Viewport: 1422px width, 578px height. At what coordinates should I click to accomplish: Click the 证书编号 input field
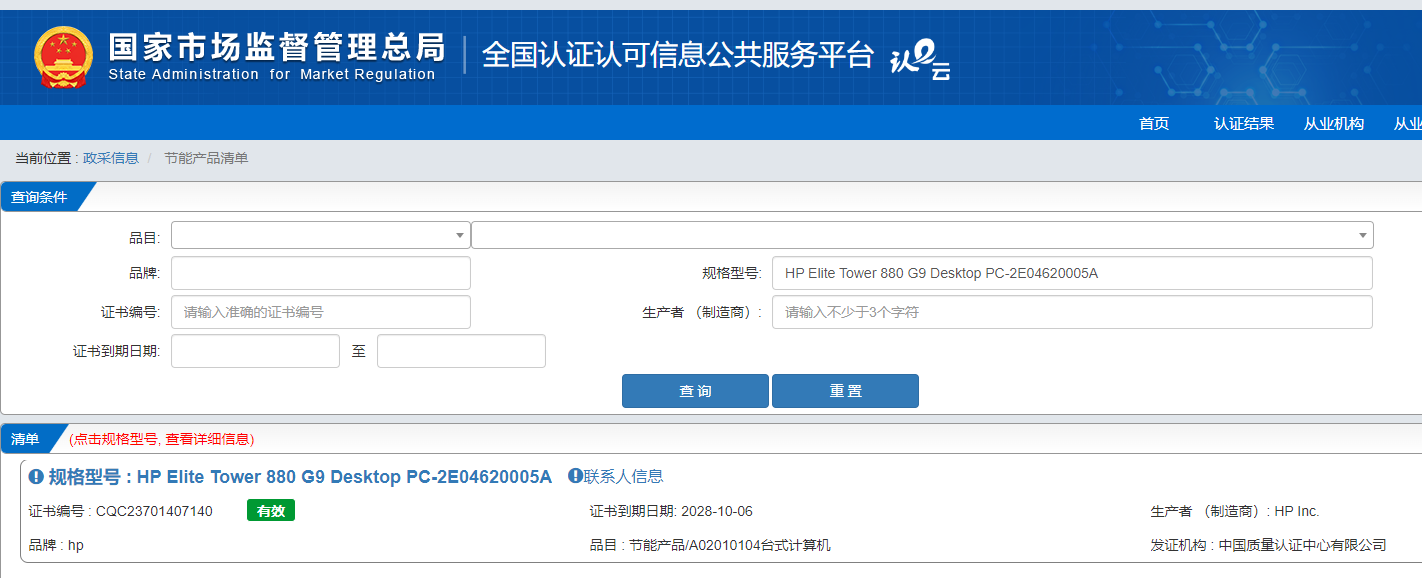pos(321,312)
